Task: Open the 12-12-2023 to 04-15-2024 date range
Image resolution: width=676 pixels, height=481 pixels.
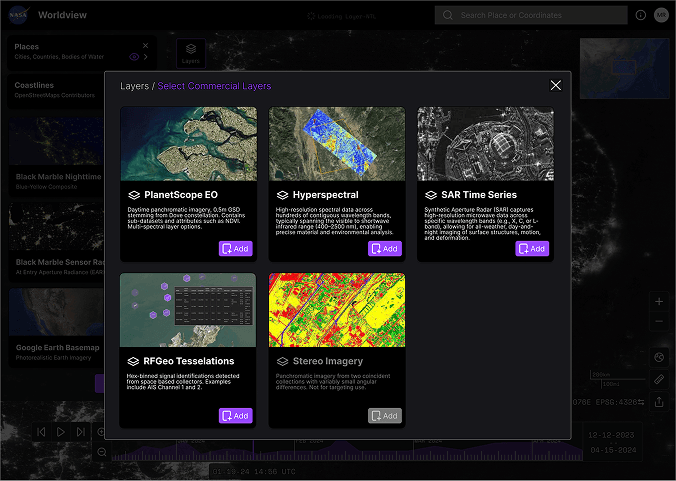Action: point(613,443)
